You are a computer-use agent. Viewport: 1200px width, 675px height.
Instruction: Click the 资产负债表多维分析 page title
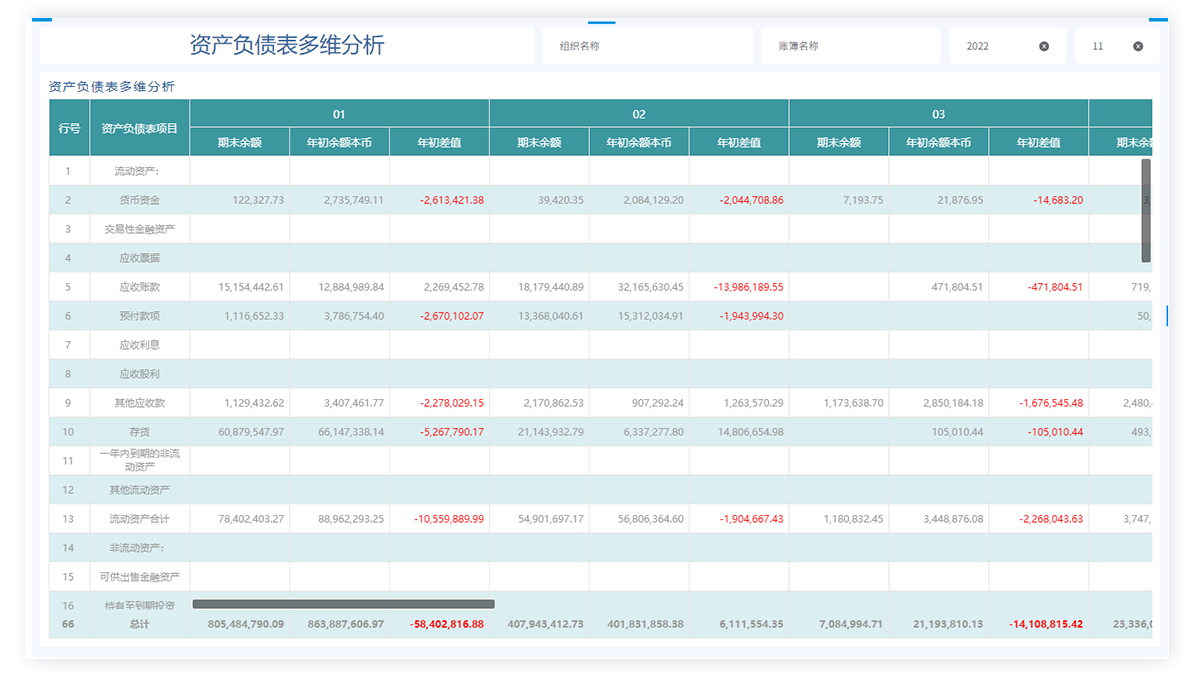pos(286,45)
